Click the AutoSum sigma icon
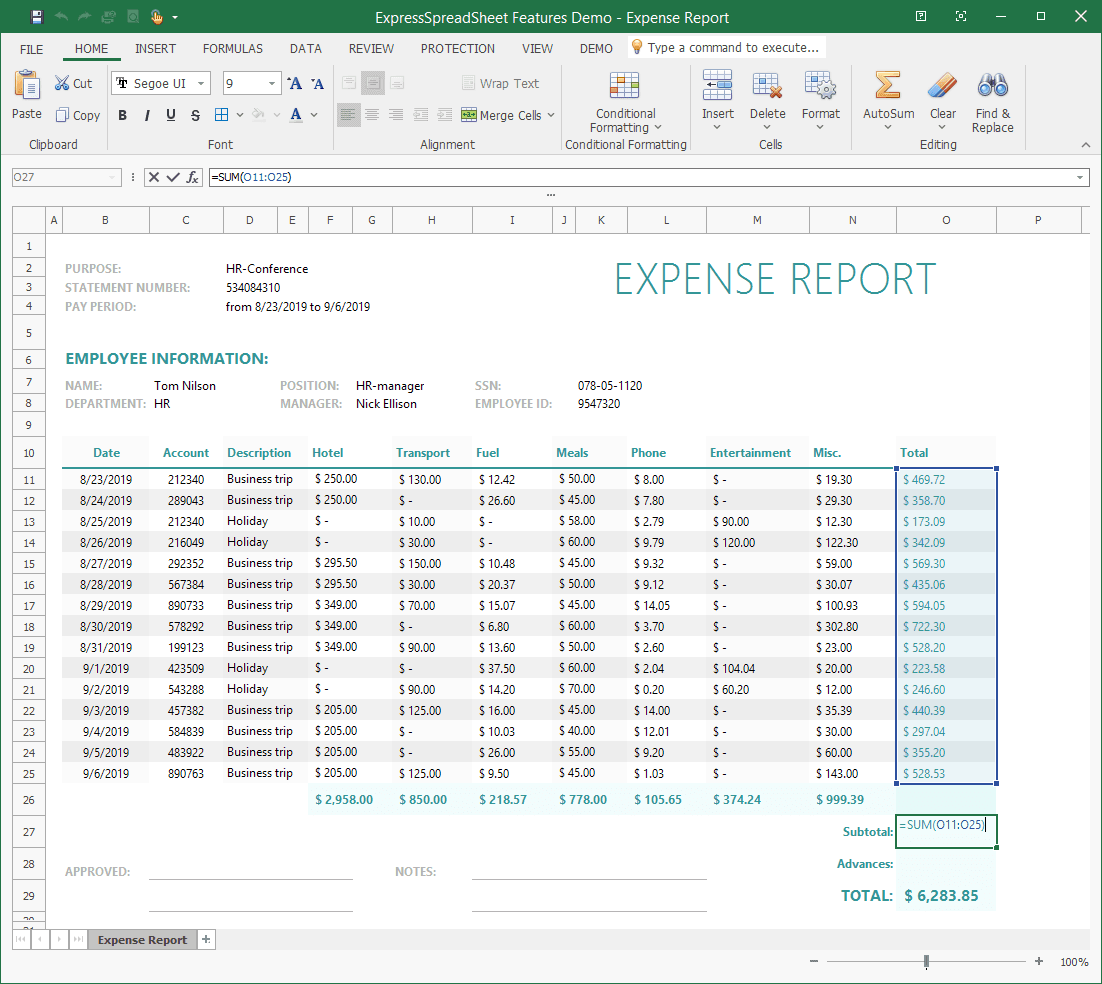Viewport: 1102px width, 984px height. tap(888, 85)
